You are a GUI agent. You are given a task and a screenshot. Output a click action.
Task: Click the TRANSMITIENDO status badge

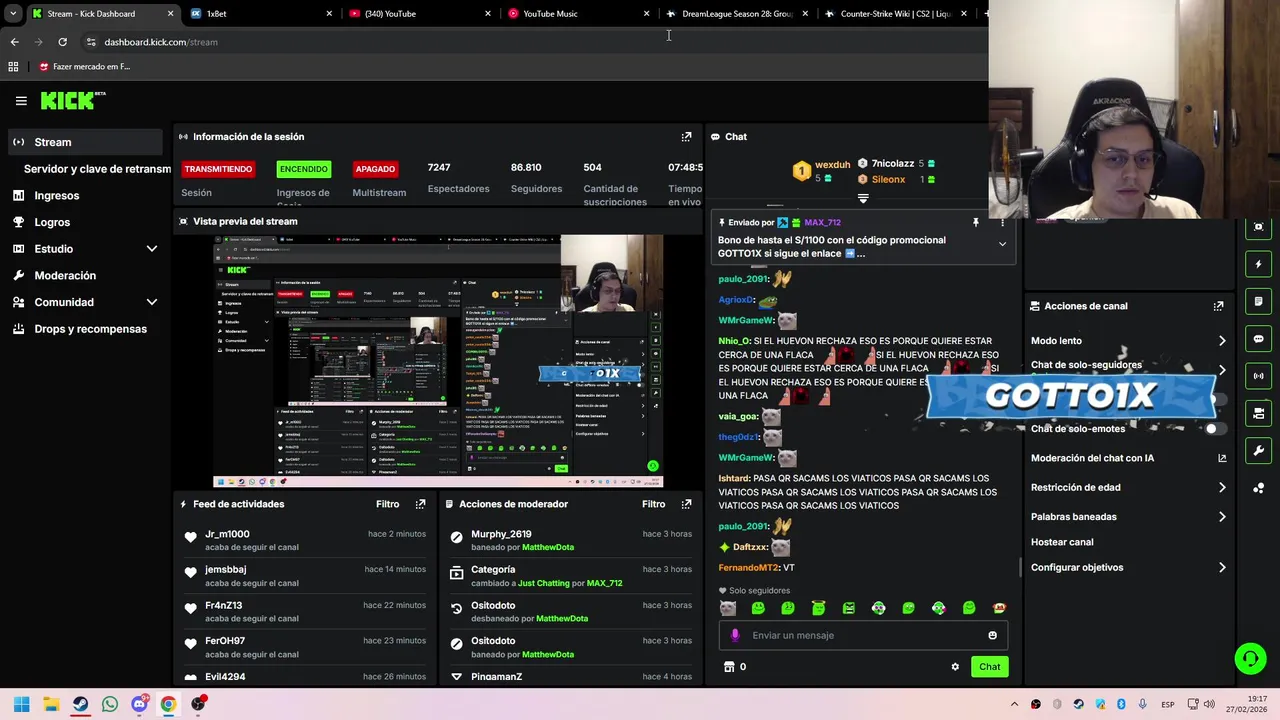coord(218,169)
